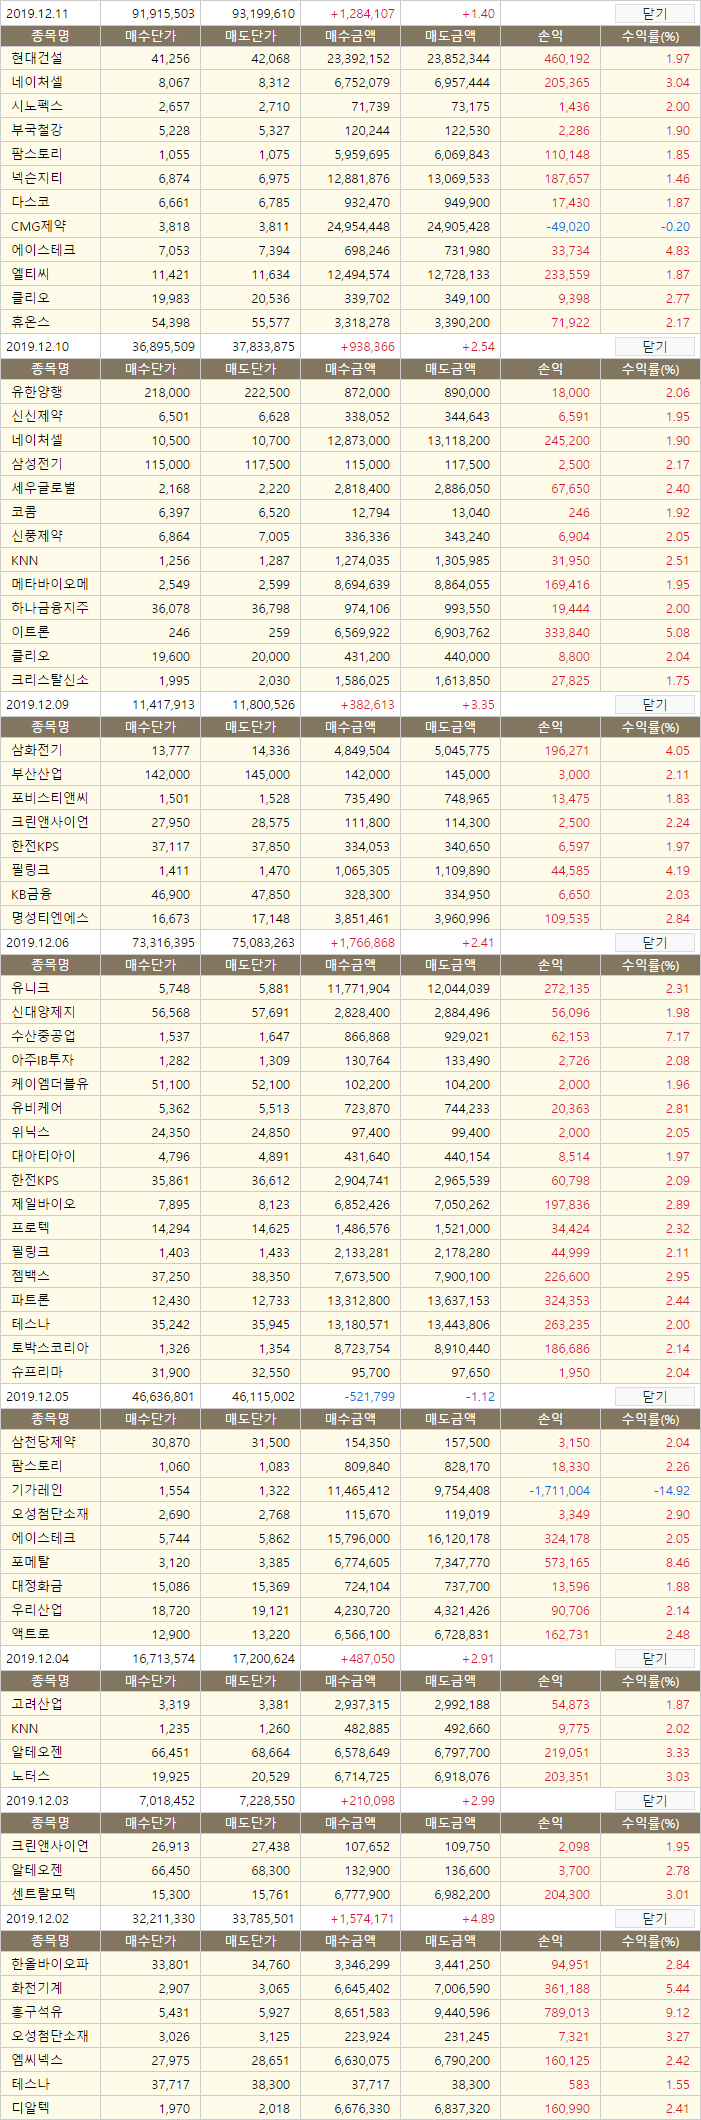Click 닫기 for the 2019.12.02 section
Viewport: 701px width, 2120px height.
pos(654,1918)
